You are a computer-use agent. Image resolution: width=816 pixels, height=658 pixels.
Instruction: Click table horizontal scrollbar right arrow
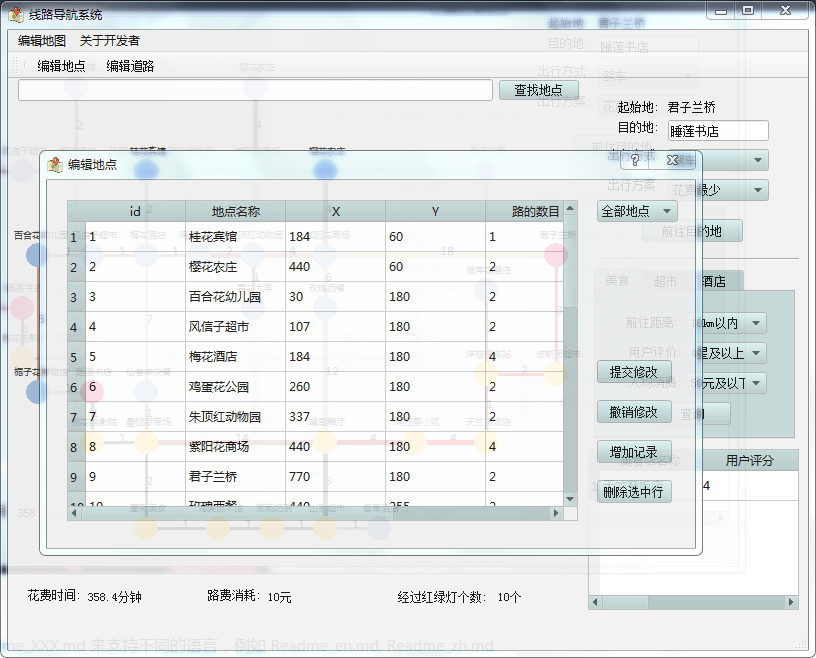[x=556, y=513]
